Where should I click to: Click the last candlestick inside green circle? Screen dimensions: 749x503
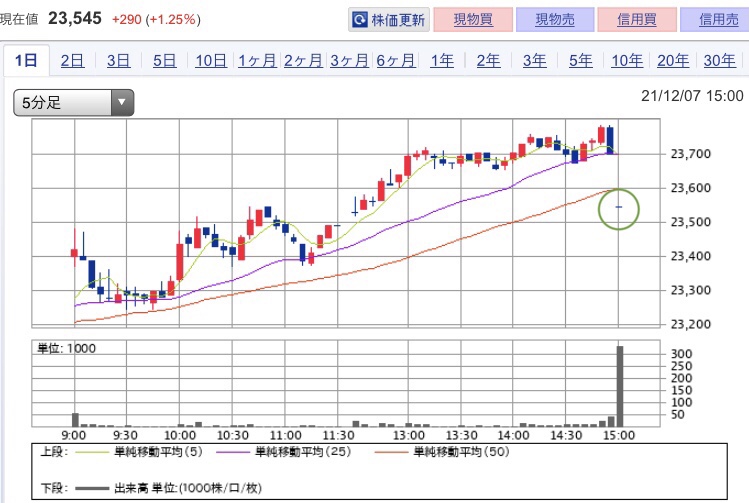tap(619, 207)
